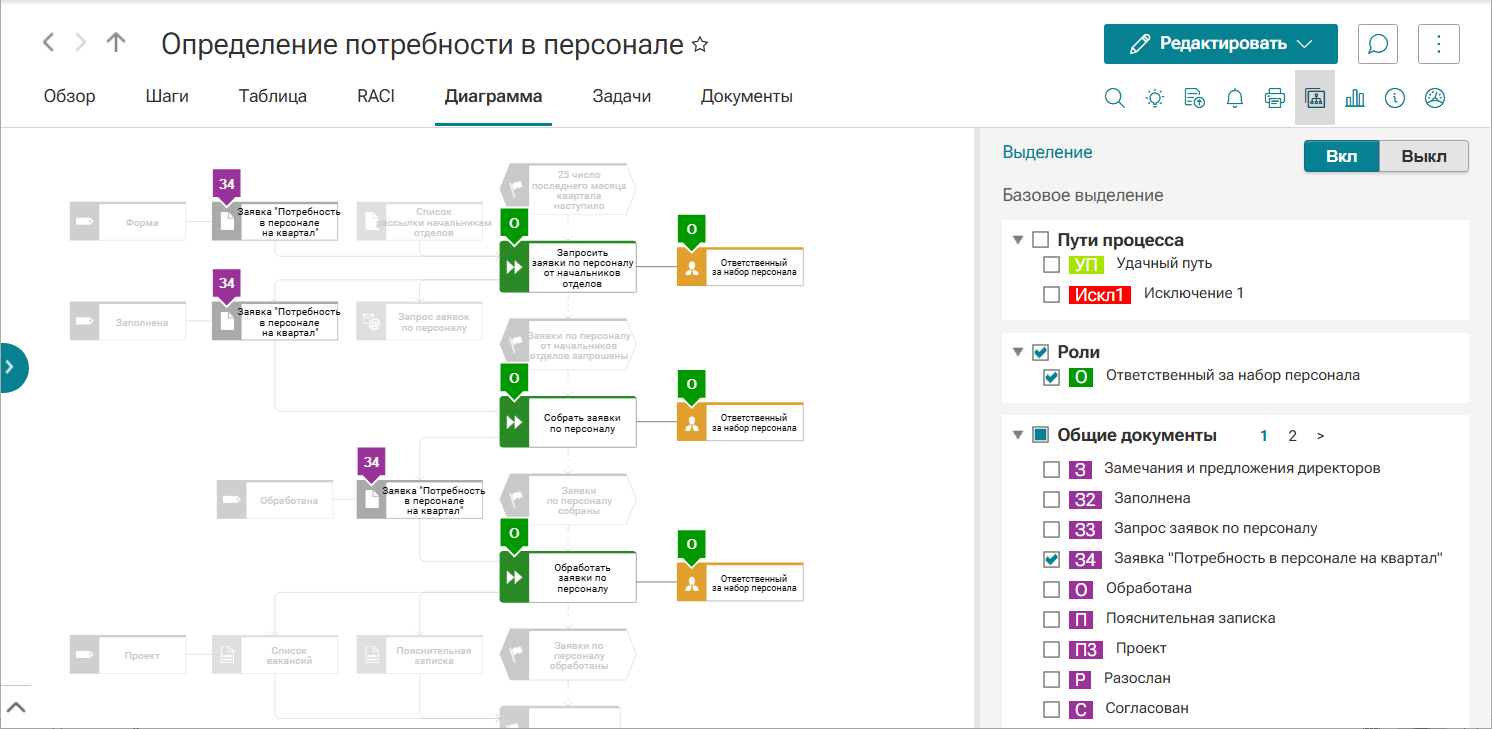Click the next page arrow in Общие документы
Screen dimensions: 1492x729
pos(1320,436)
